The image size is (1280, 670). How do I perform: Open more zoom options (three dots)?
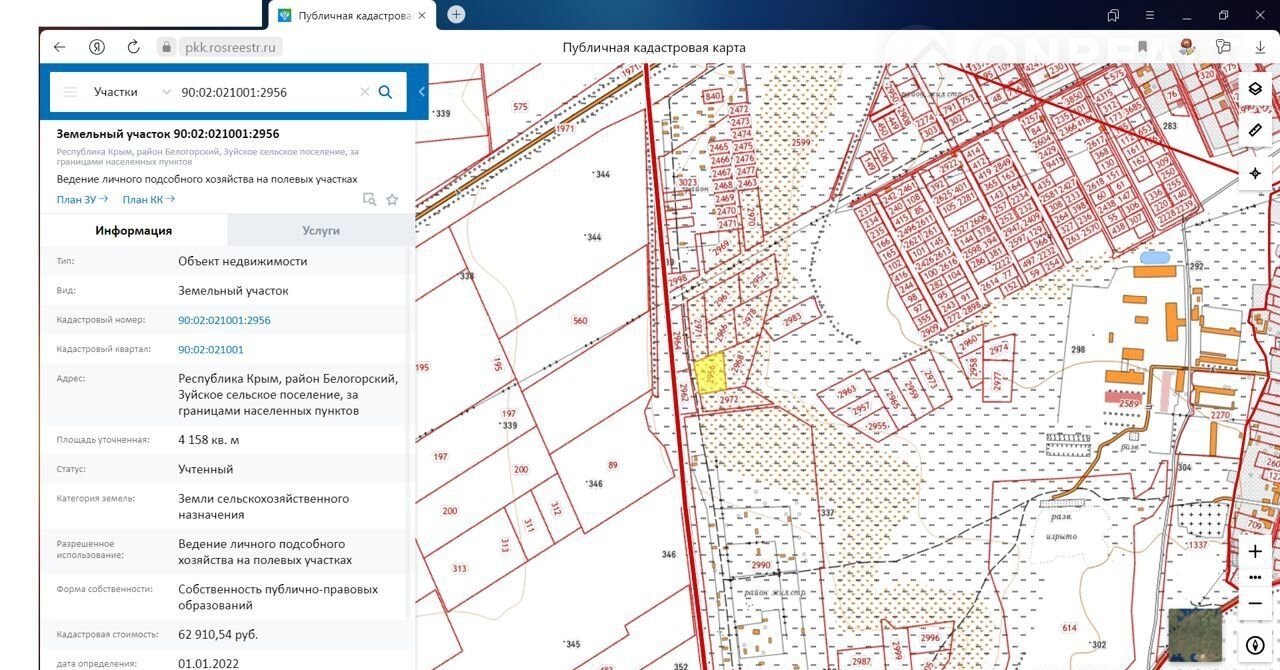tap(1255, 577)
